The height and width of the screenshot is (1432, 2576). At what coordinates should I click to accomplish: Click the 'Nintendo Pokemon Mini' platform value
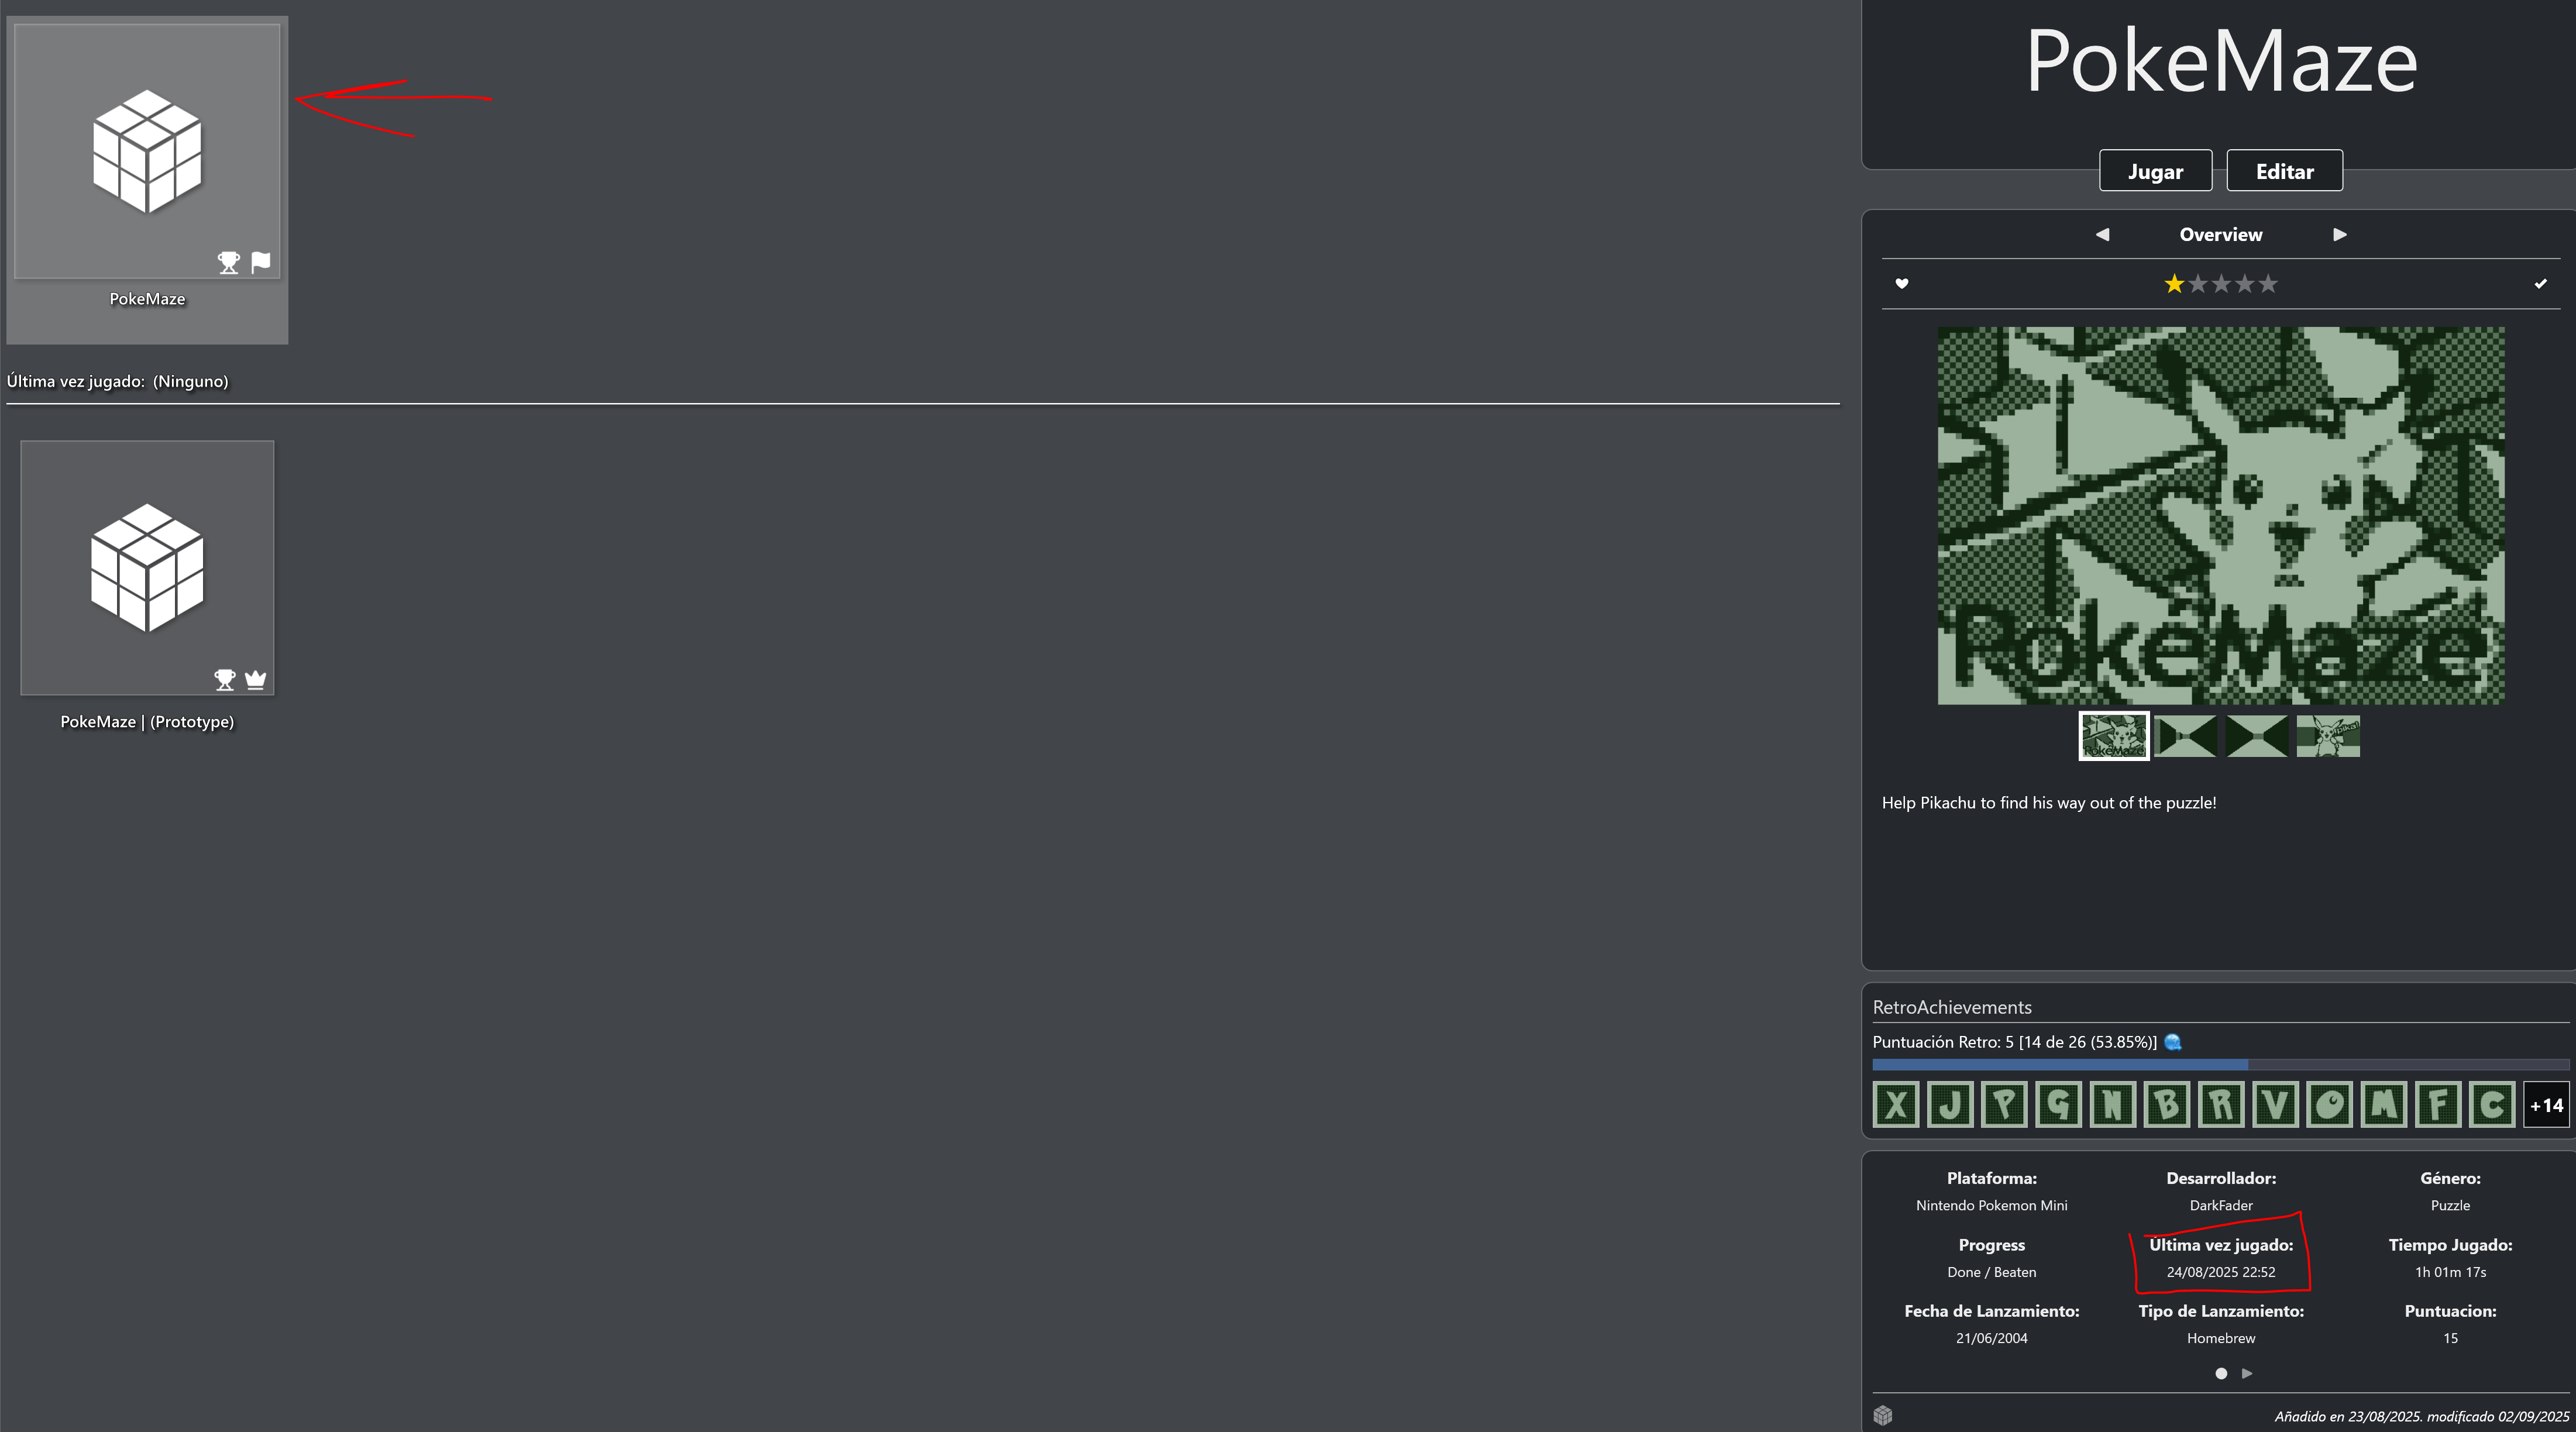1991,1205
